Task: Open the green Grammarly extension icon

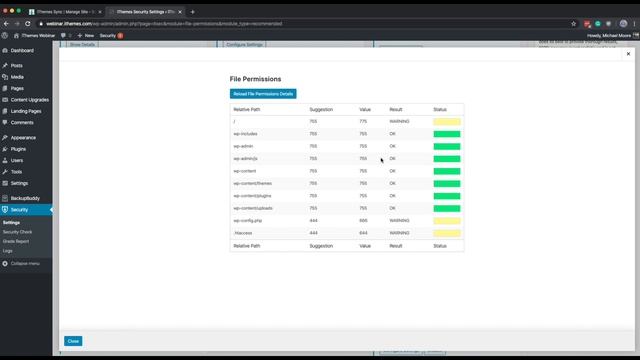Action: click(598, 24)
